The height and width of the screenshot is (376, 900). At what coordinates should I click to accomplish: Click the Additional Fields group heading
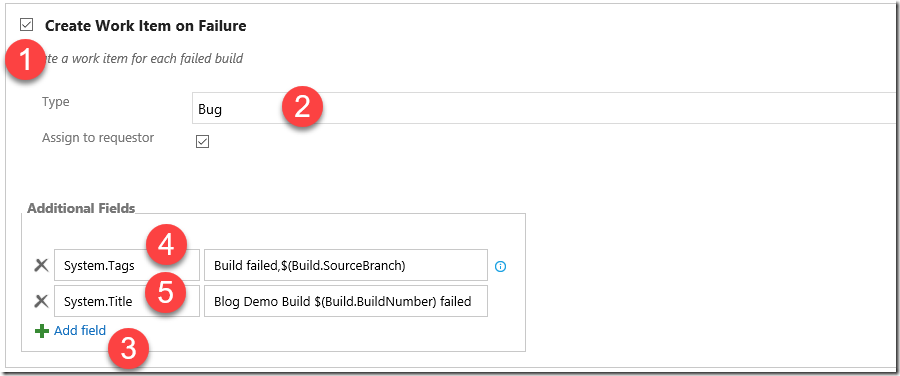pyautogui.click(x=81, y=208)
